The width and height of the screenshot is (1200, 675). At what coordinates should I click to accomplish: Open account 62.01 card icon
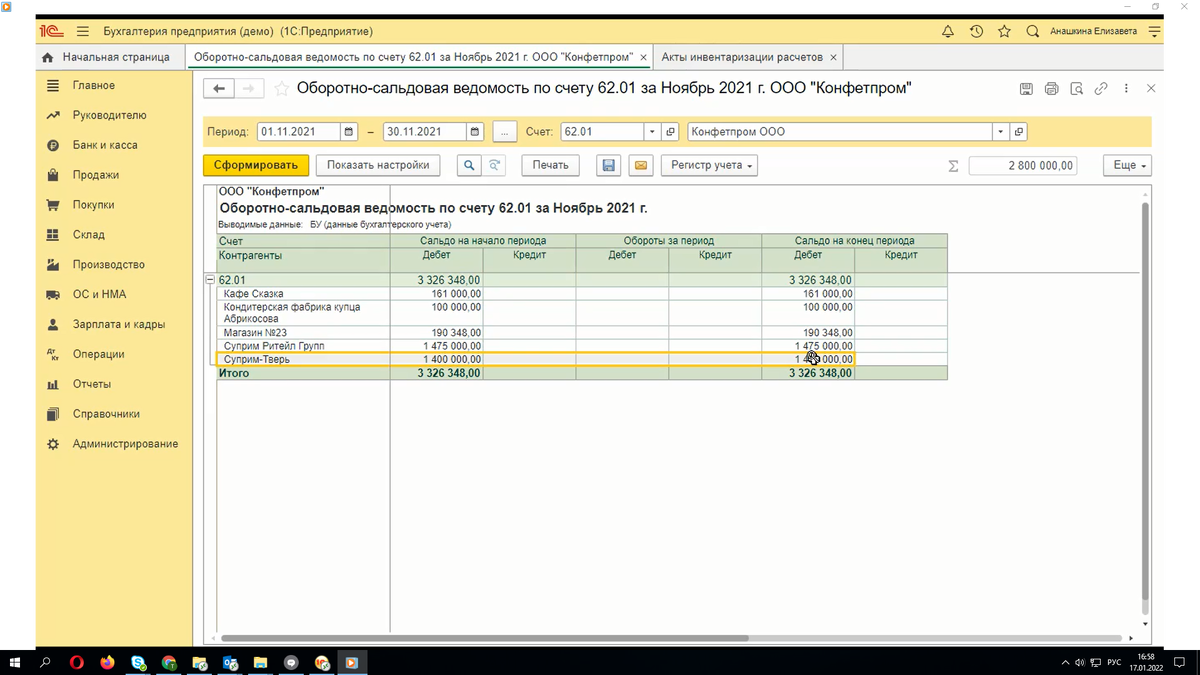670,132
